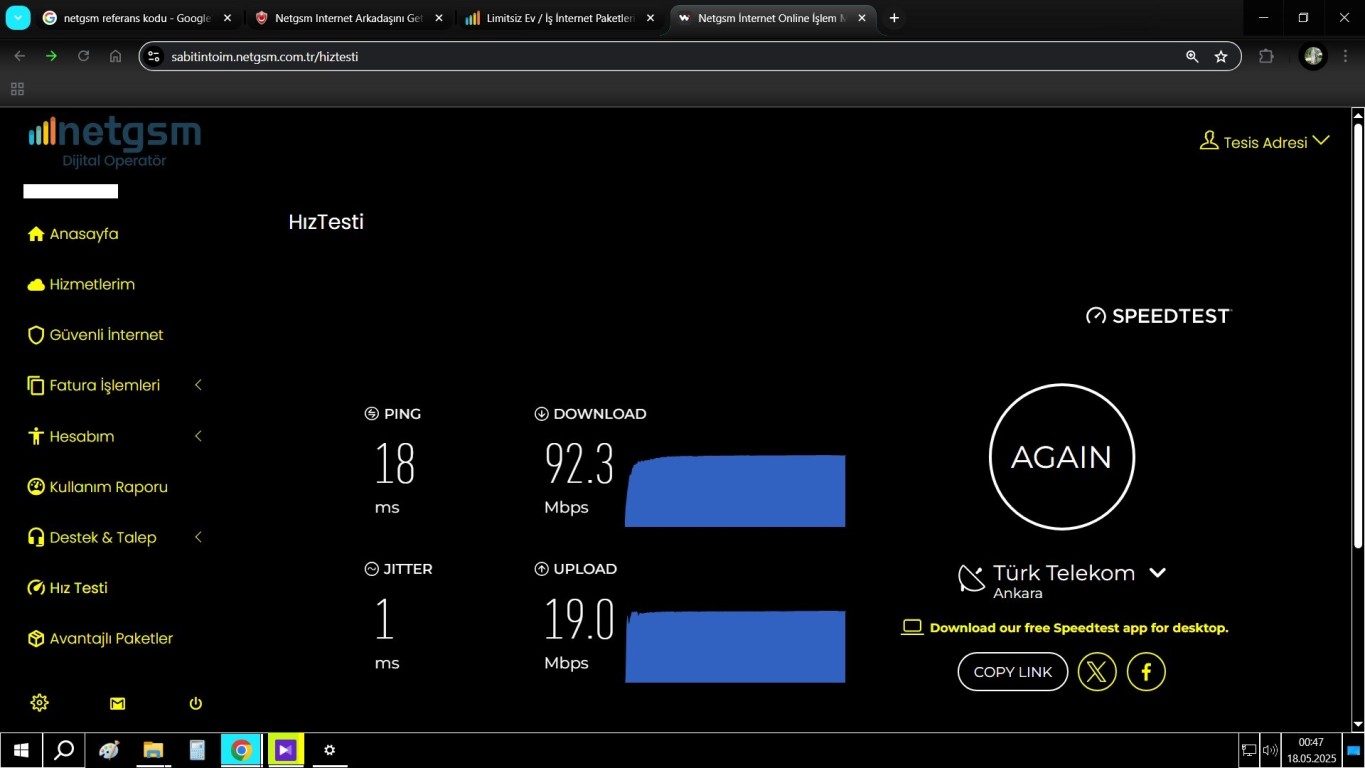Open the Hizmetlerim menu item
The width and height of the screenshot is (1365, 768).
92,285
